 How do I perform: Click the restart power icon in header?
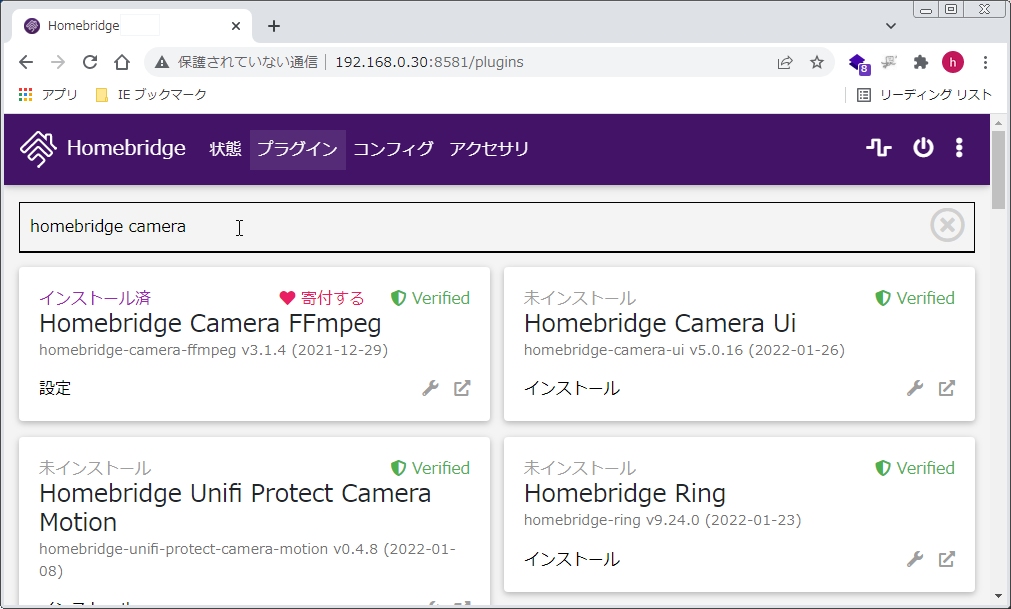pos(923,148)
